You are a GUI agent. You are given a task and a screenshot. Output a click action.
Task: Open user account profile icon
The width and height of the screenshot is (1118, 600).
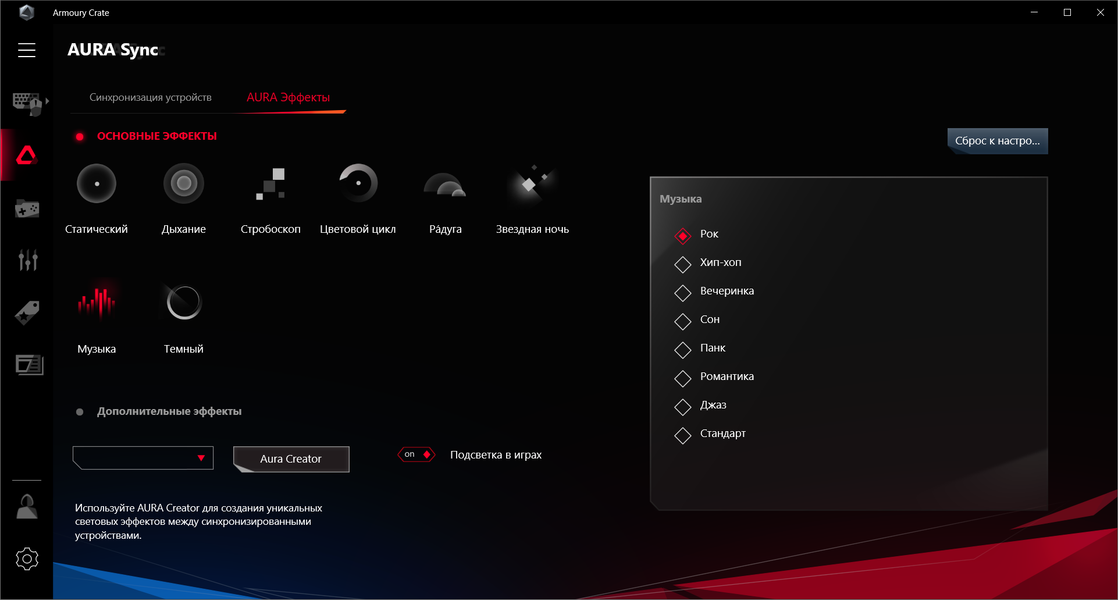pos(27,507)
